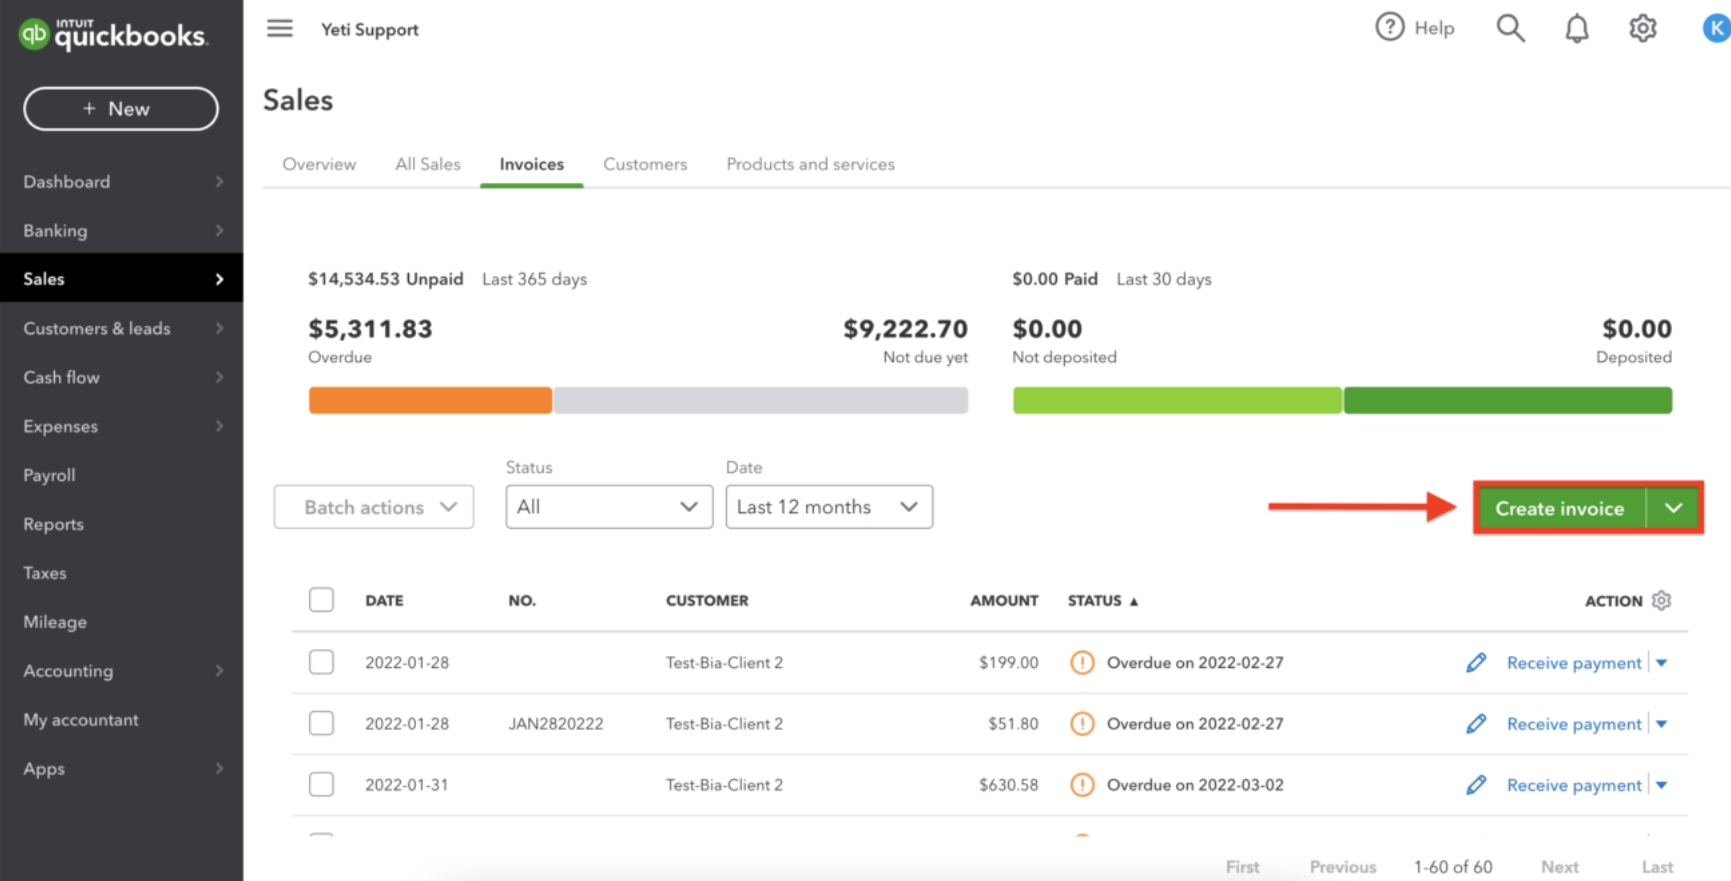Screen dimensions: 1731x881
Task: Go to Last page in pagination
Action: [x=1657, y=867]
